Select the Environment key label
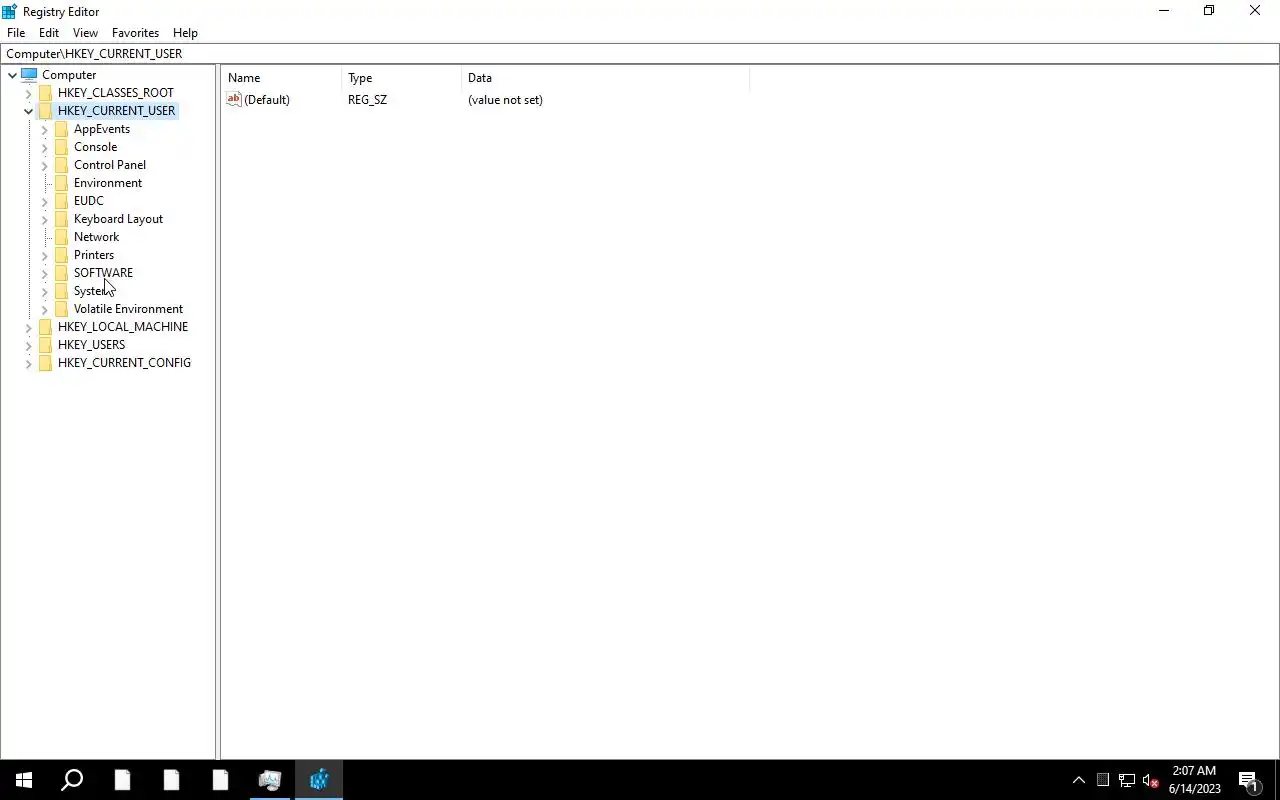This screenshot has height=800, width=1280. coord(108,183)
